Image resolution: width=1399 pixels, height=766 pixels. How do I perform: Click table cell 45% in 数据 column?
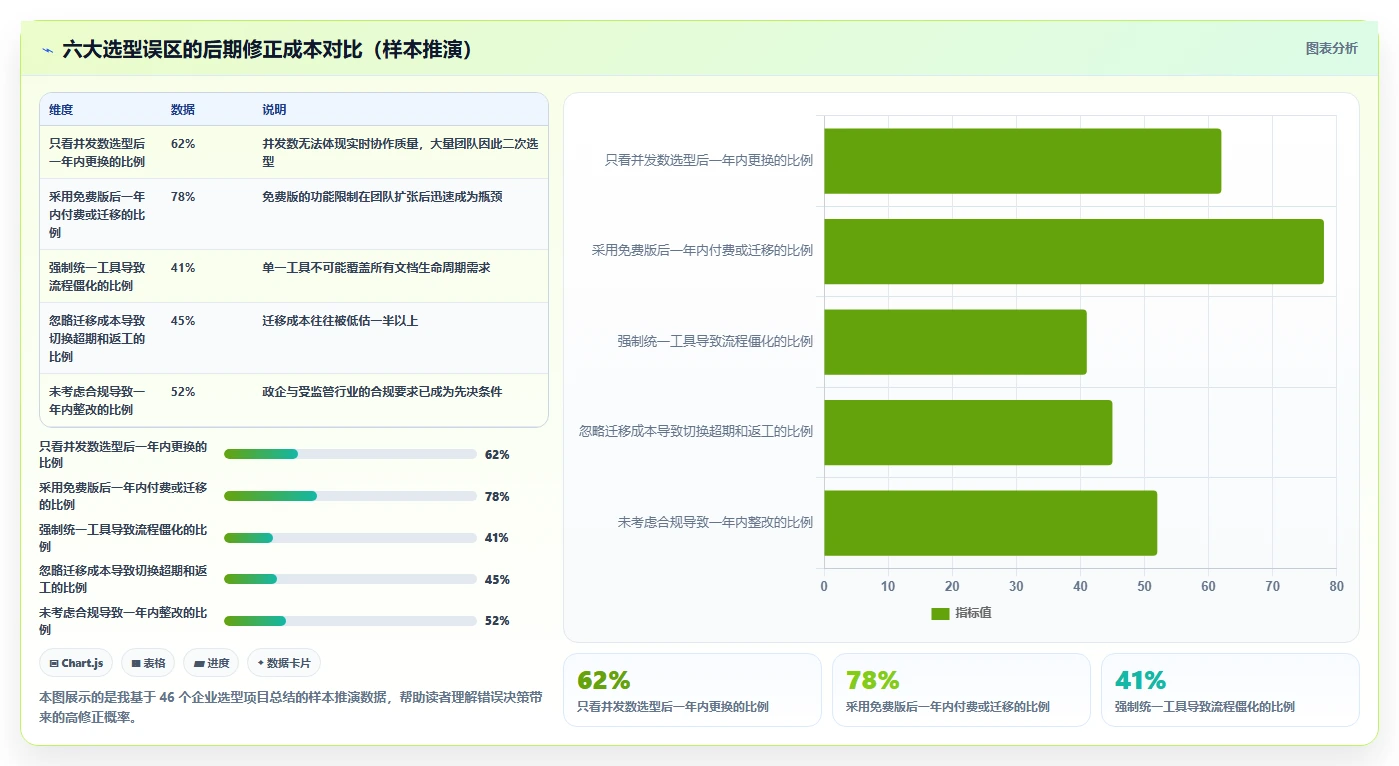click(x=183, y=321)
